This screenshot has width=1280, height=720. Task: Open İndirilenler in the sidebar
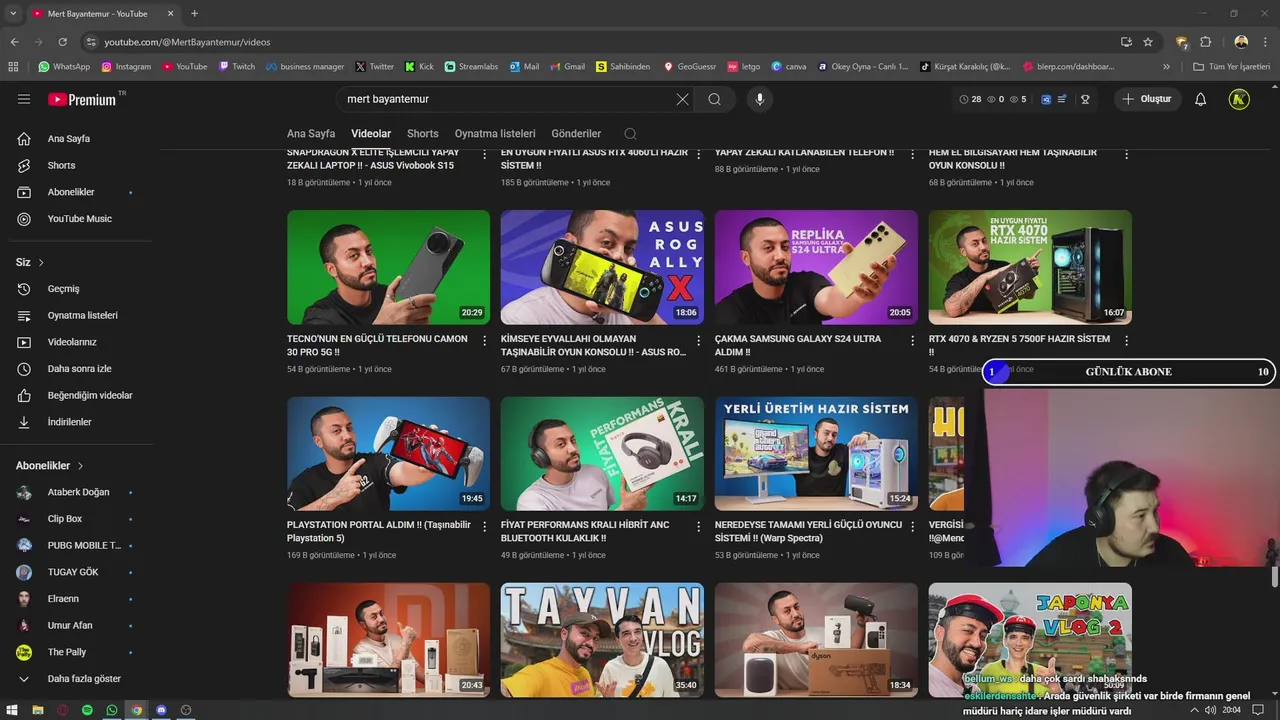coord(68,422)
